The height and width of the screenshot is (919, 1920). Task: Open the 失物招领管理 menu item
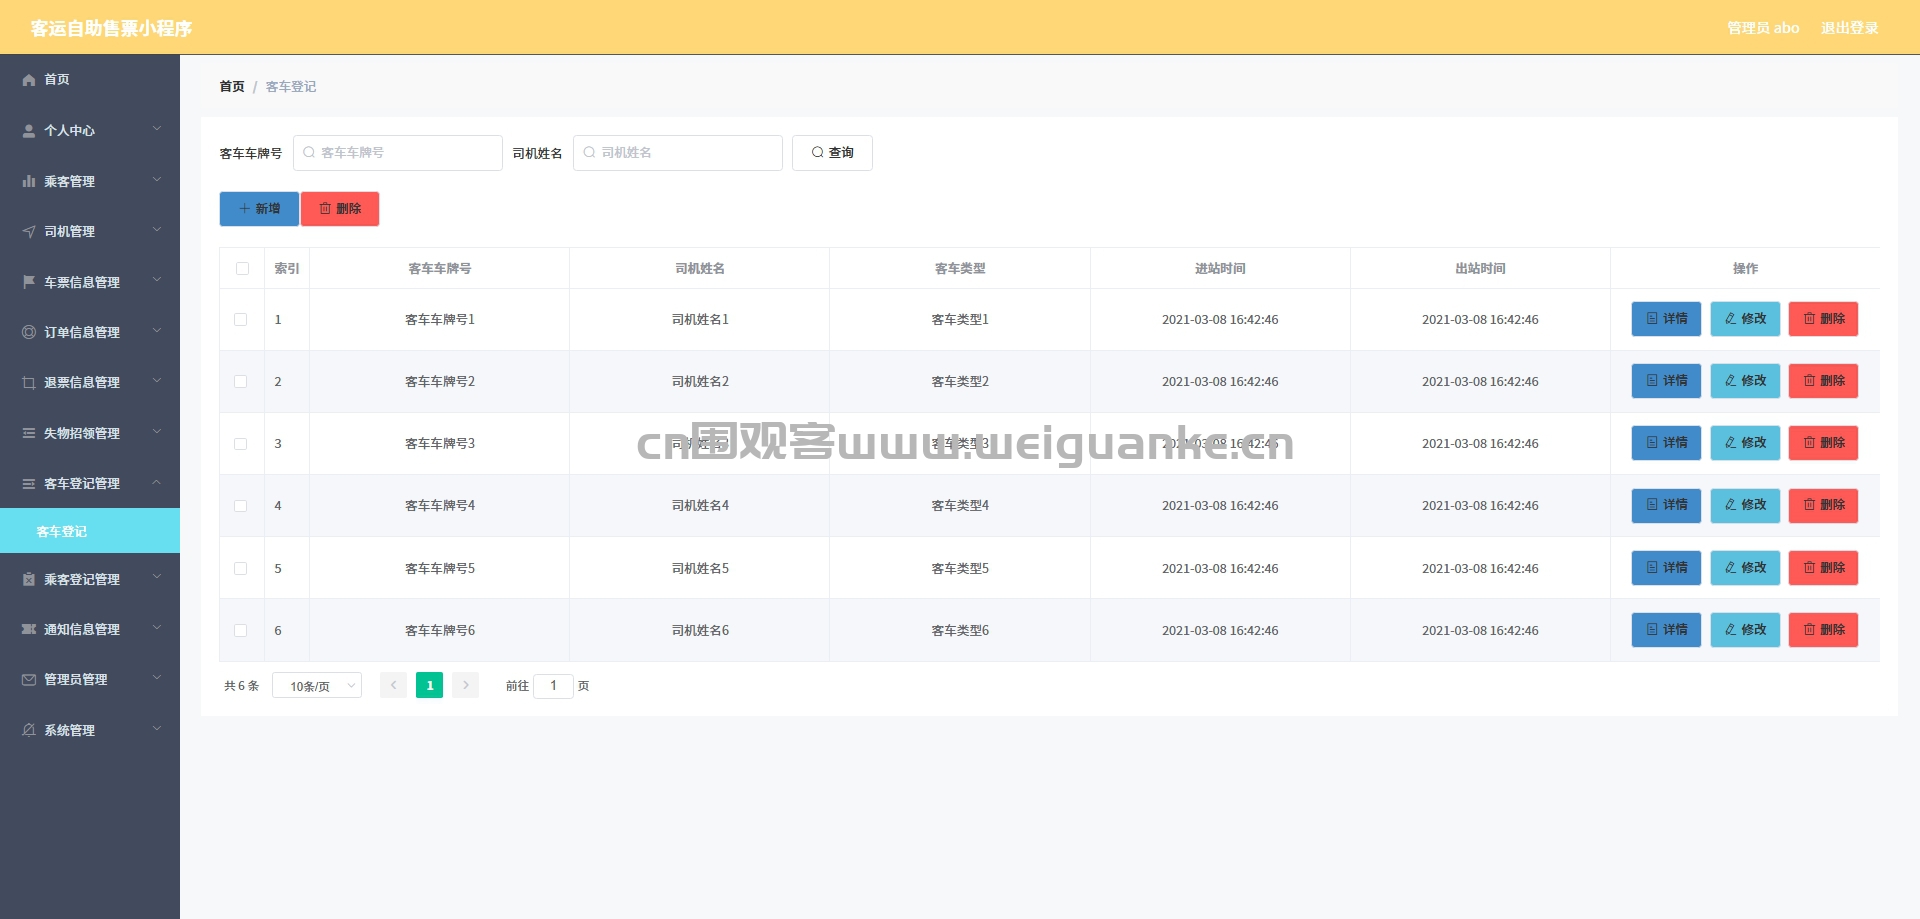coord(90,433)
